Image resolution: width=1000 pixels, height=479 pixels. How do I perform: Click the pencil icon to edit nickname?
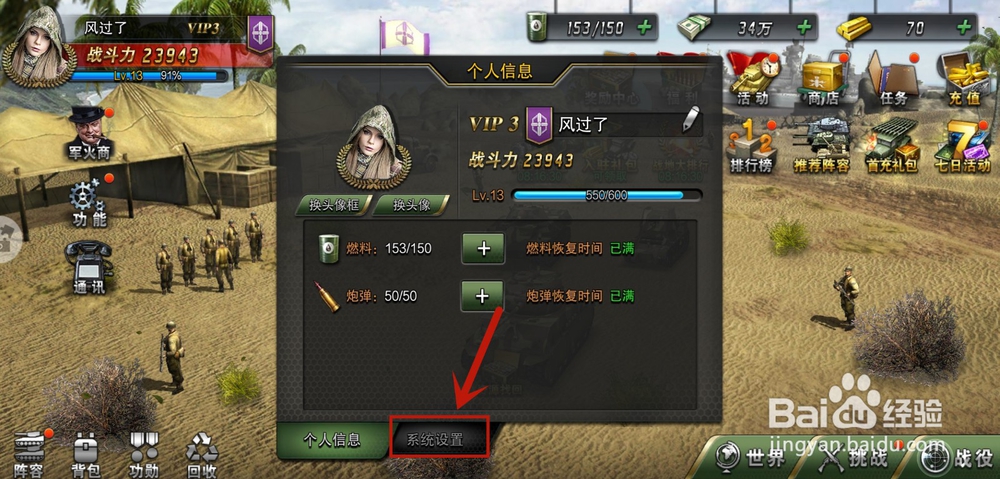691,119
